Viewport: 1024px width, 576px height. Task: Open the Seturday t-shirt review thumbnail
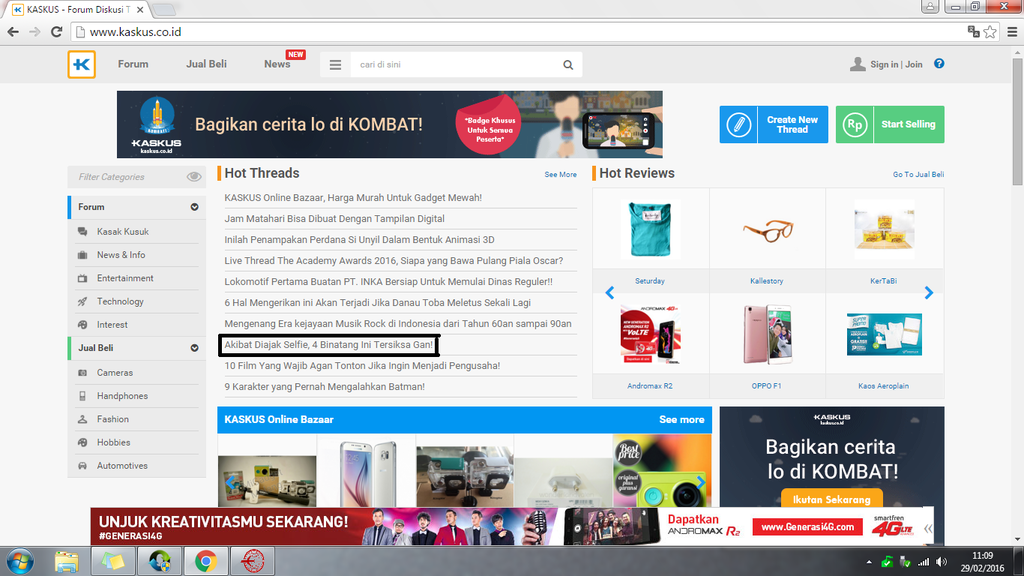650,229
